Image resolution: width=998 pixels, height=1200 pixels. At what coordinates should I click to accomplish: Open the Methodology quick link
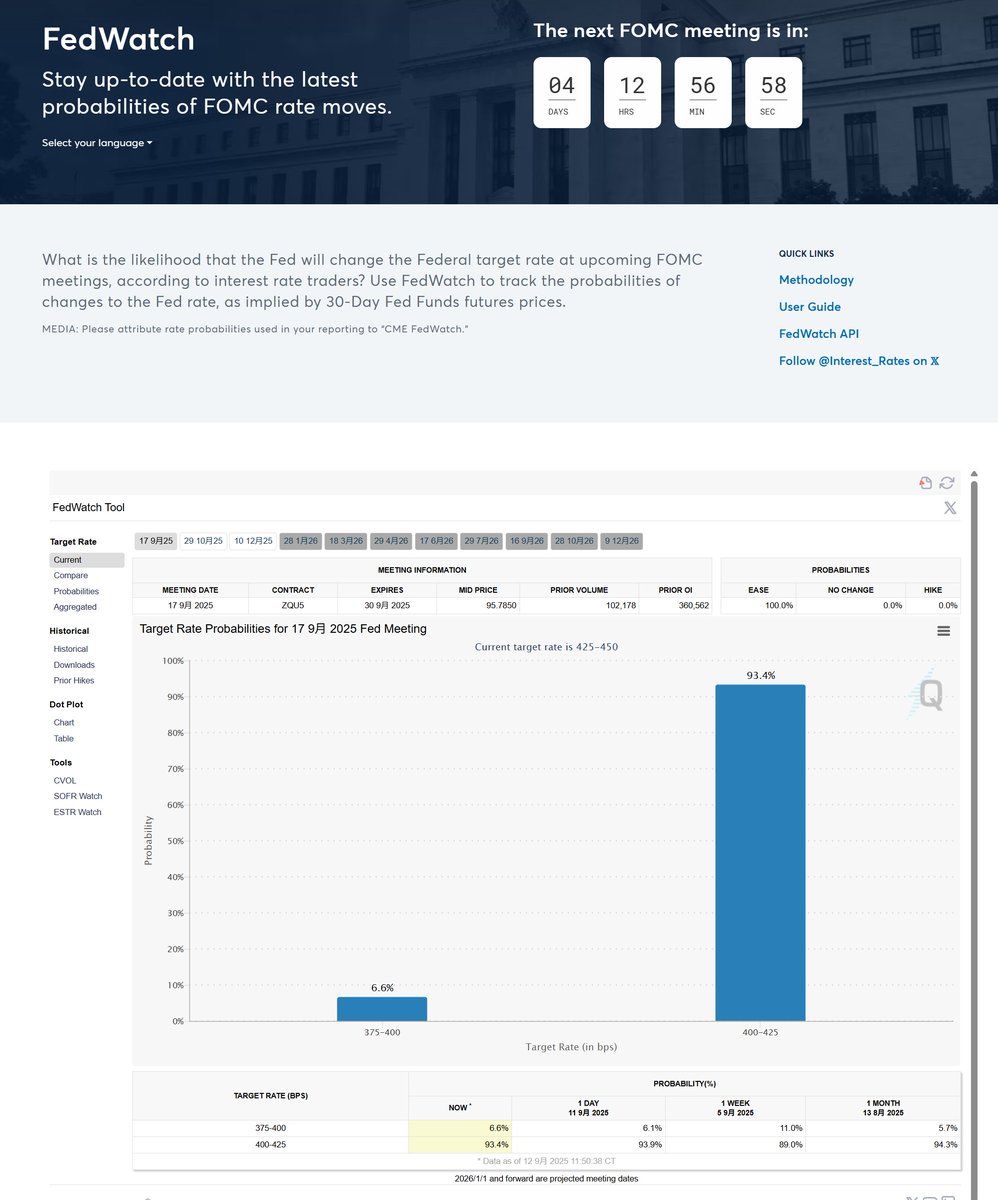coord(816,280)
